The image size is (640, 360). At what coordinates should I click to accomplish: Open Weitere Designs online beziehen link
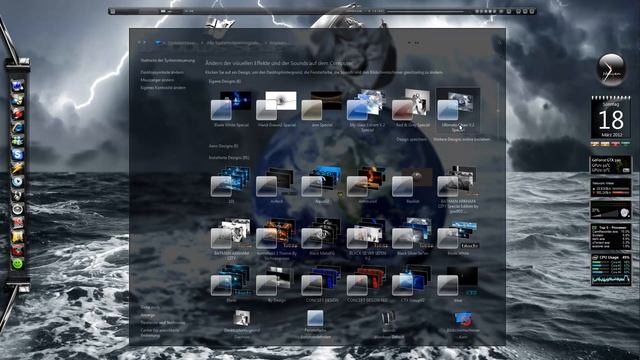tap(462, 139)
